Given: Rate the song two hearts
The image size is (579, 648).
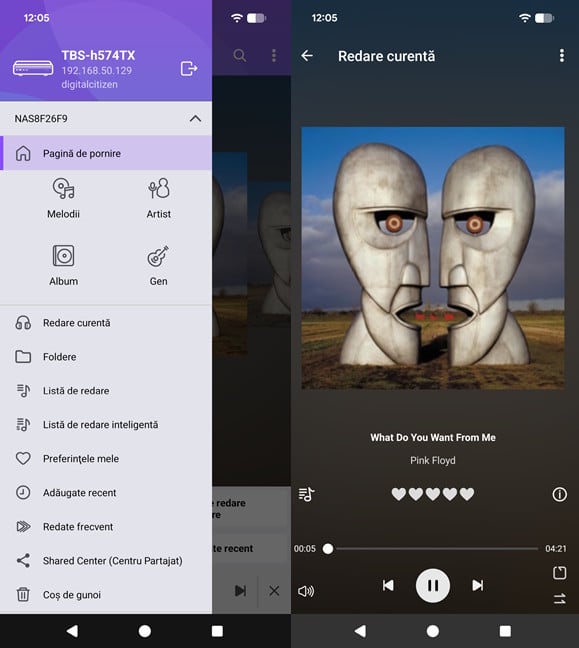Looking at the screenshot, I should click(x=416, y=494).
